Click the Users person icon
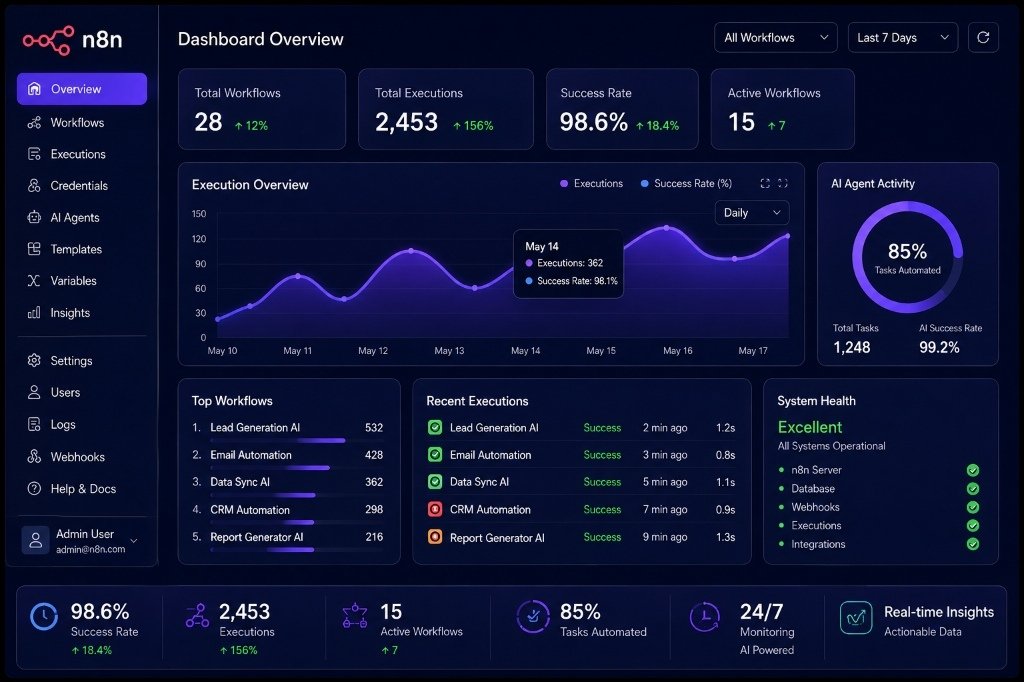Screen dimensions: 1024x682 click(34, 393)
